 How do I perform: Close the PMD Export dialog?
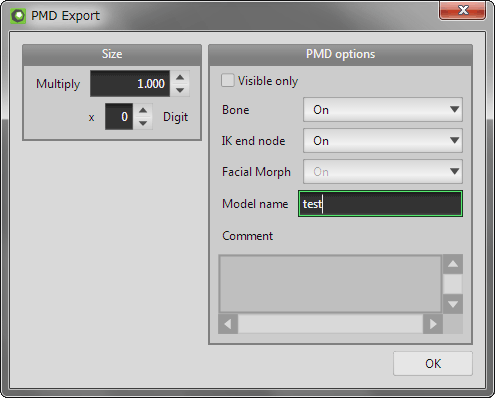(462, 10)
